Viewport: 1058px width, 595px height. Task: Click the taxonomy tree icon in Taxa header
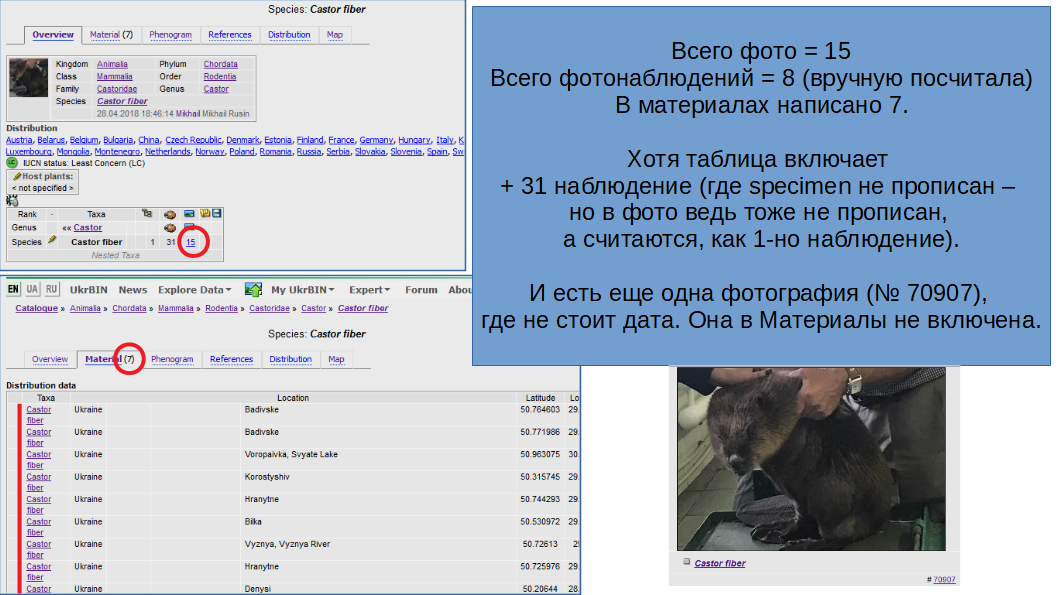147,213
